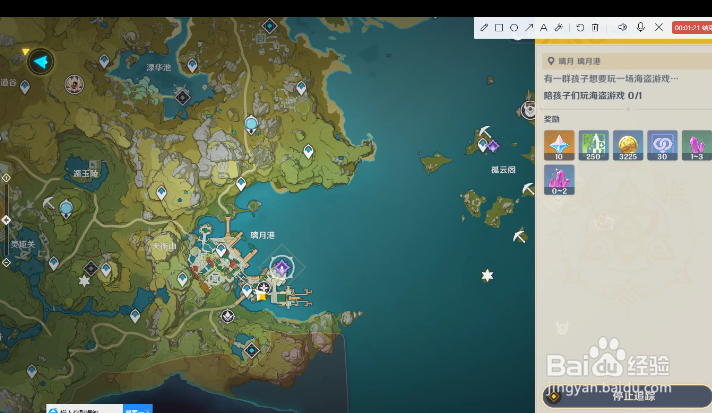This screenshot has width=712, height=413.
Task: Select the text 'A' annotation tool
Action: point(544,28)
